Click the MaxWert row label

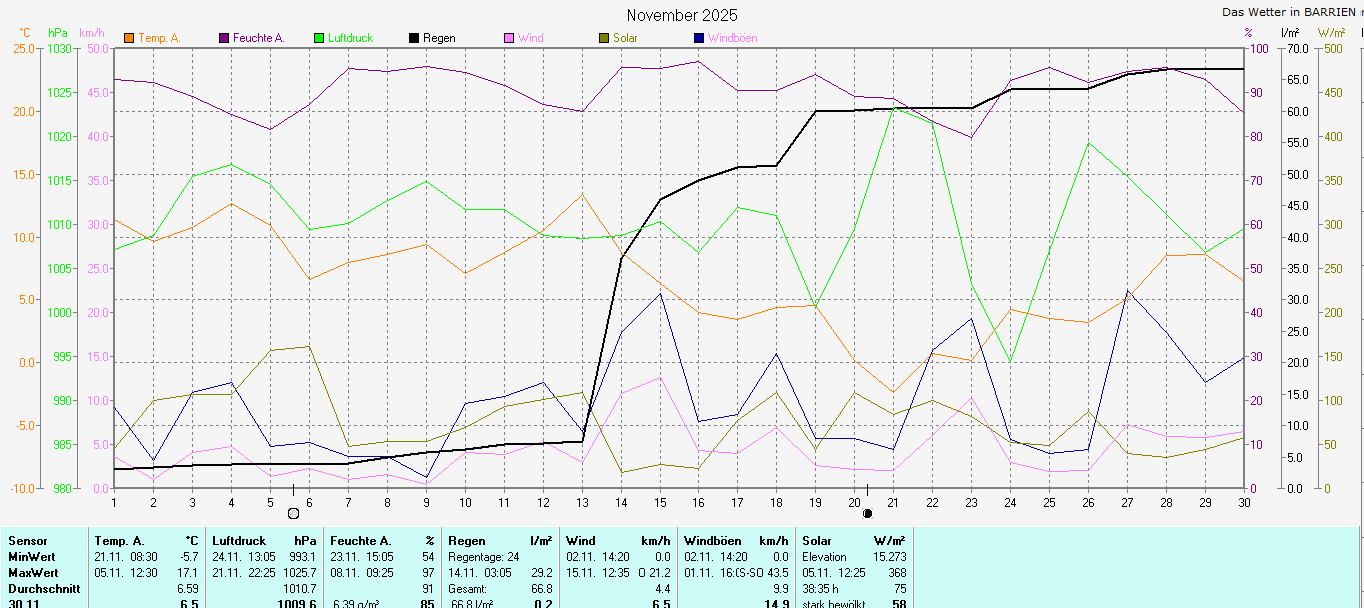click(31, 573)
